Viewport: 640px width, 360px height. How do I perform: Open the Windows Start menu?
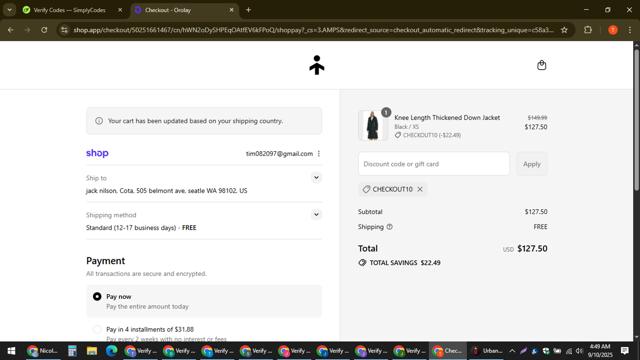point(11,351)
